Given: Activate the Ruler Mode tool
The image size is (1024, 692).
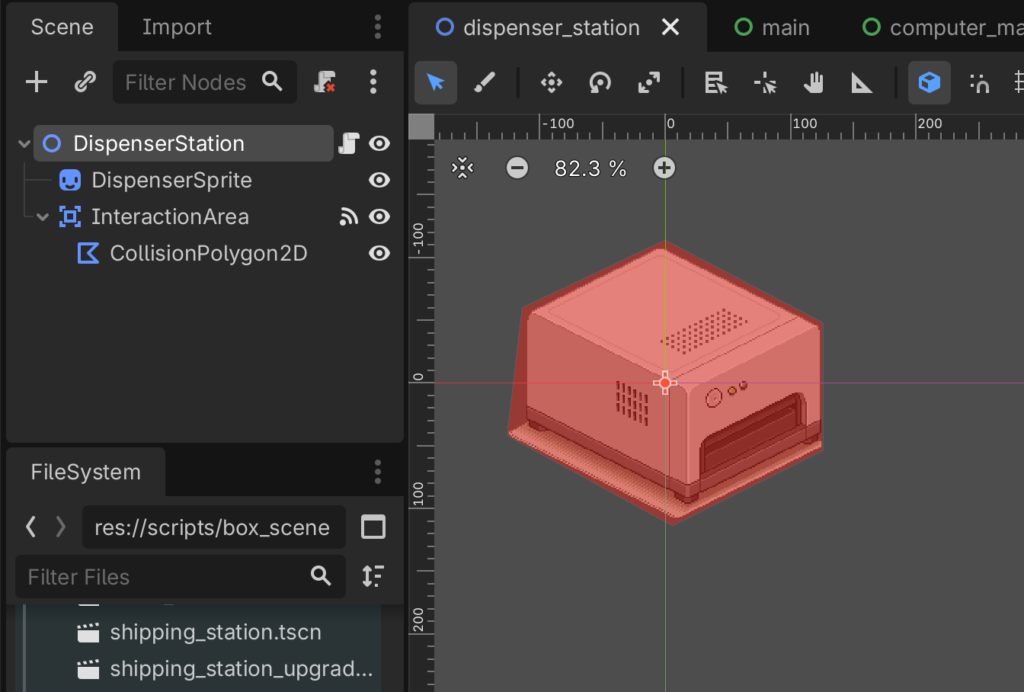Looking at the screenshot, I should tap(862, 83).
